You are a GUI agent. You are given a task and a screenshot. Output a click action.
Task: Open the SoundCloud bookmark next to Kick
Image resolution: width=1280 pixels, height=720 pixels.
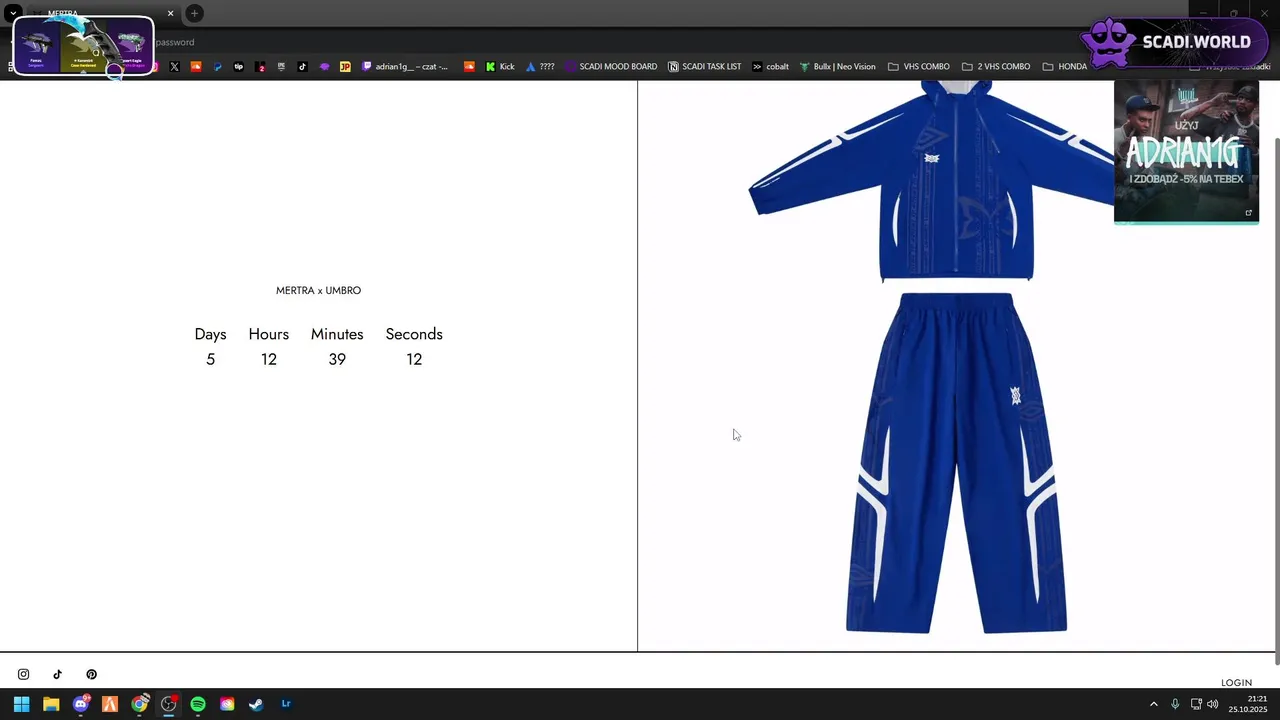pos(469,67)
